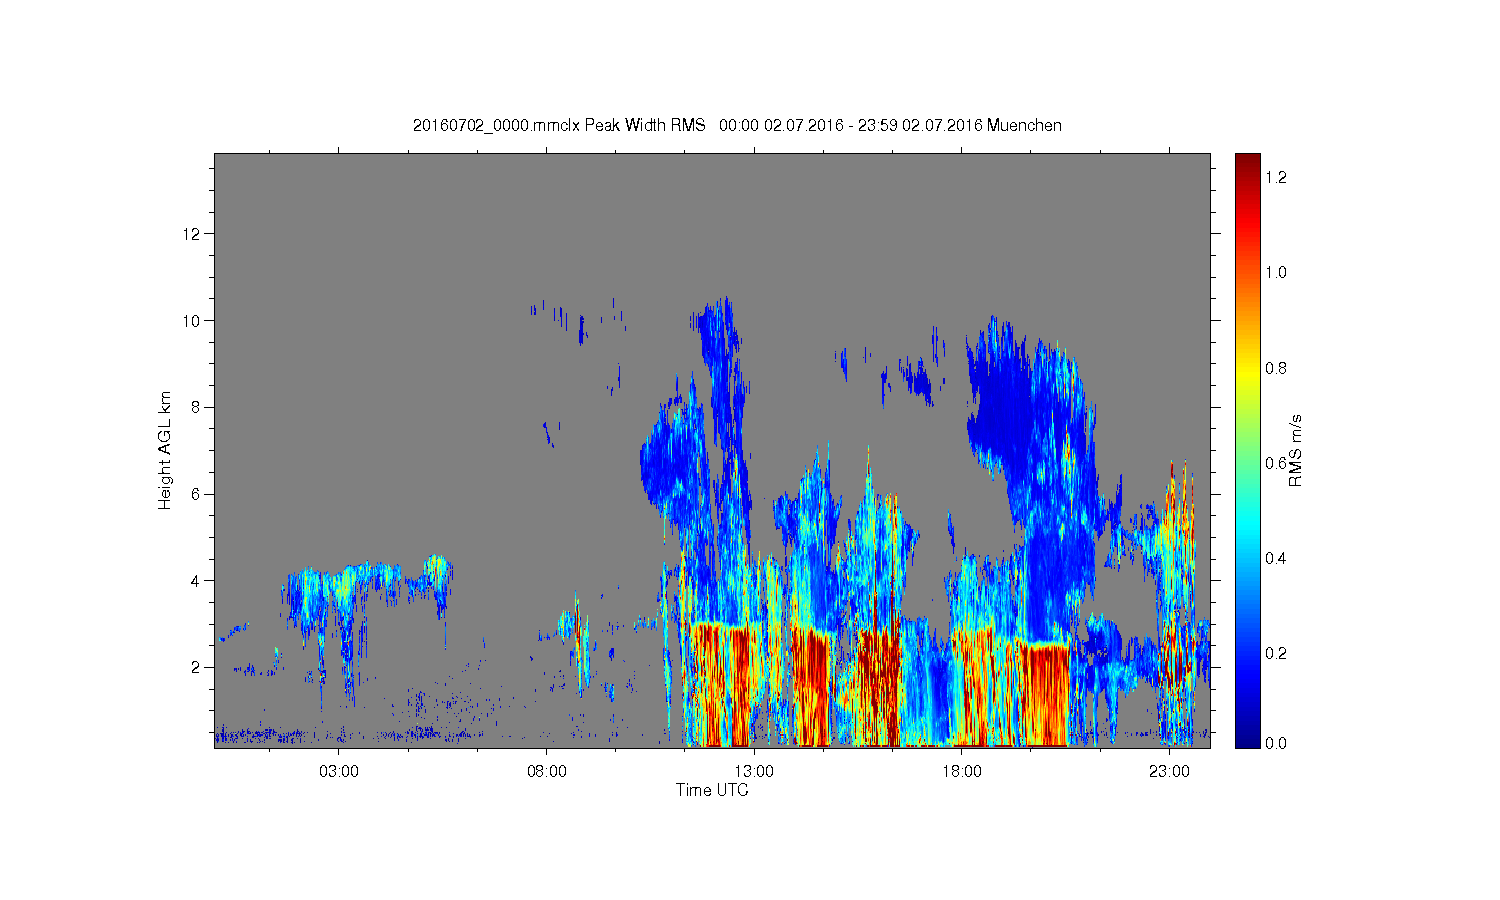The height and width of the screenshot is (900, 1500).
Task: Click the 1.2 colorbar tick label
Action: pyautogui.click(x=1277, y=178)
